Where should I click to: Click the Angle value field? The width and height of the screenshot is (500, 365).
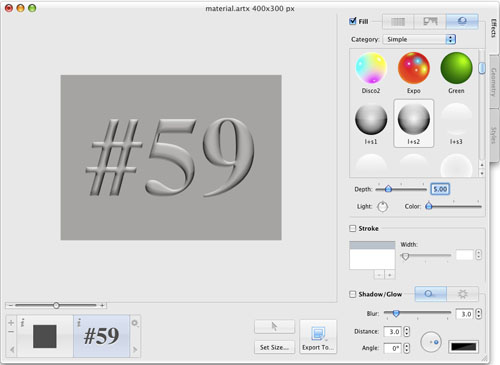[393, 348]
